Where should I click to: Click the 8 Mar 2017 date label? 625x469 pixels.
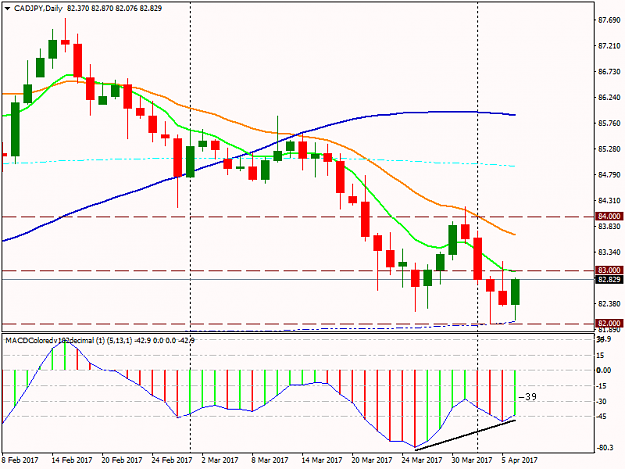point(270,460)
